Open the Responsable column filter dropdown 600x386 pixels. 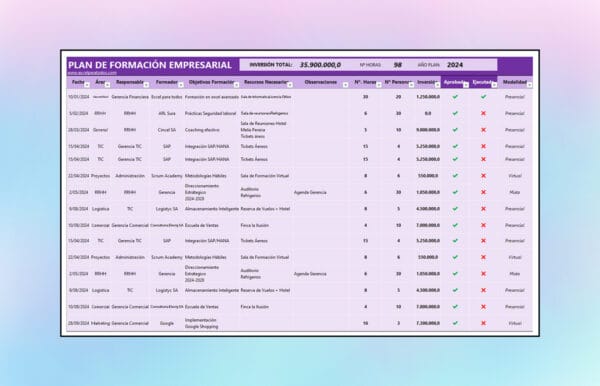click(146, 85)
